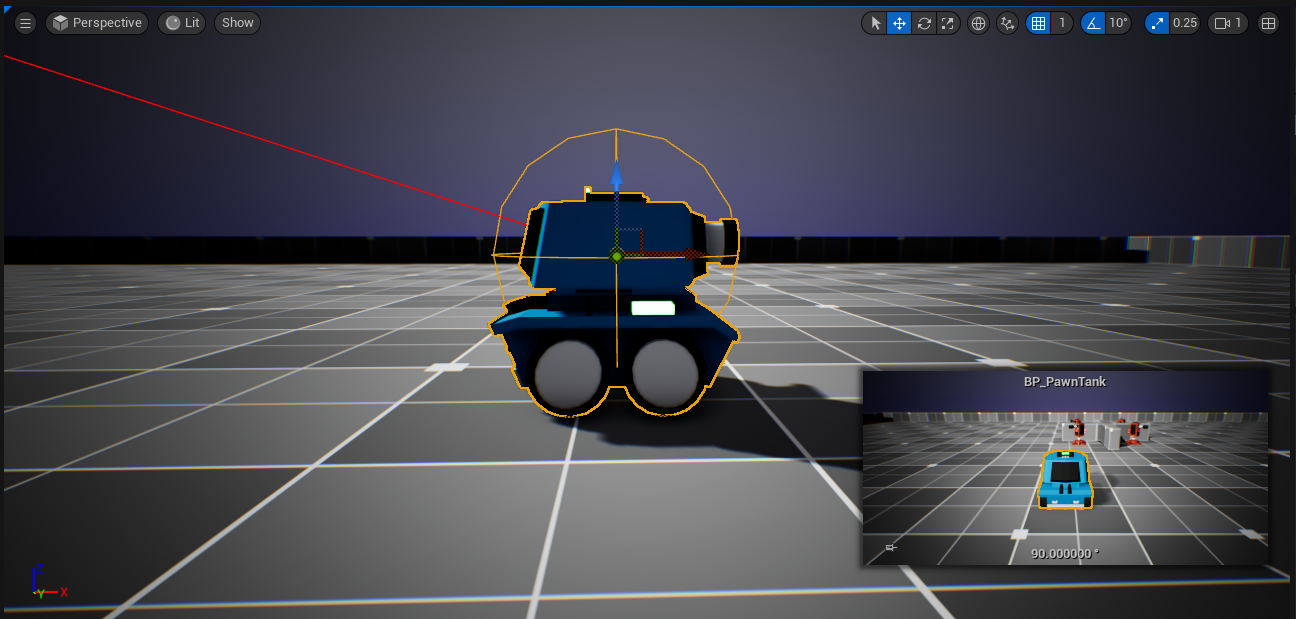Image resolution: width=1296 pixels, height=619 pixels.
Task: Activate the Select objects arrow tool
Action: tap(875, 23)
